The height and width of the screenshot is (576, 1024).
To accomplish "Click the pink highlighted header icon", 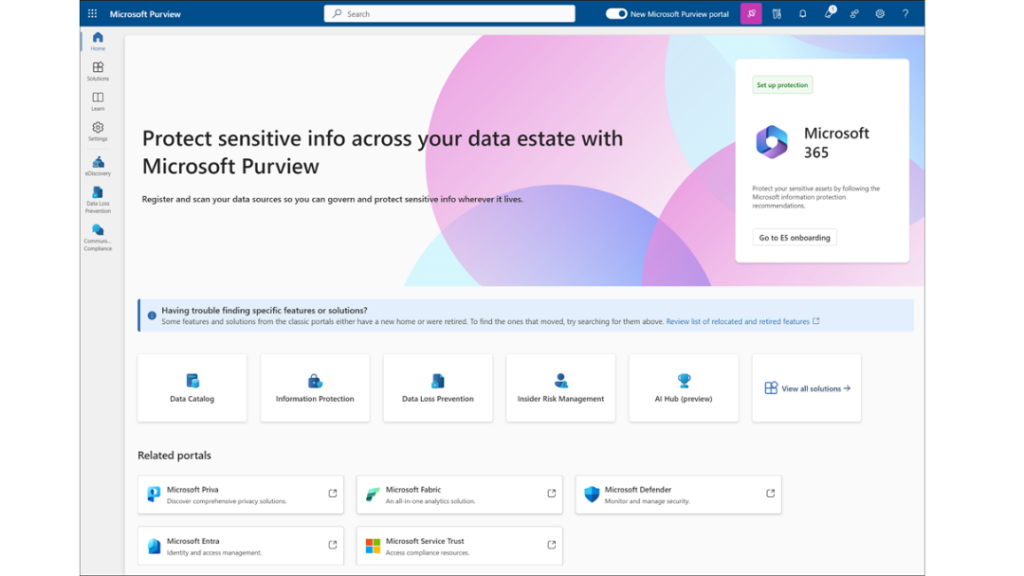I will (751, 13).
